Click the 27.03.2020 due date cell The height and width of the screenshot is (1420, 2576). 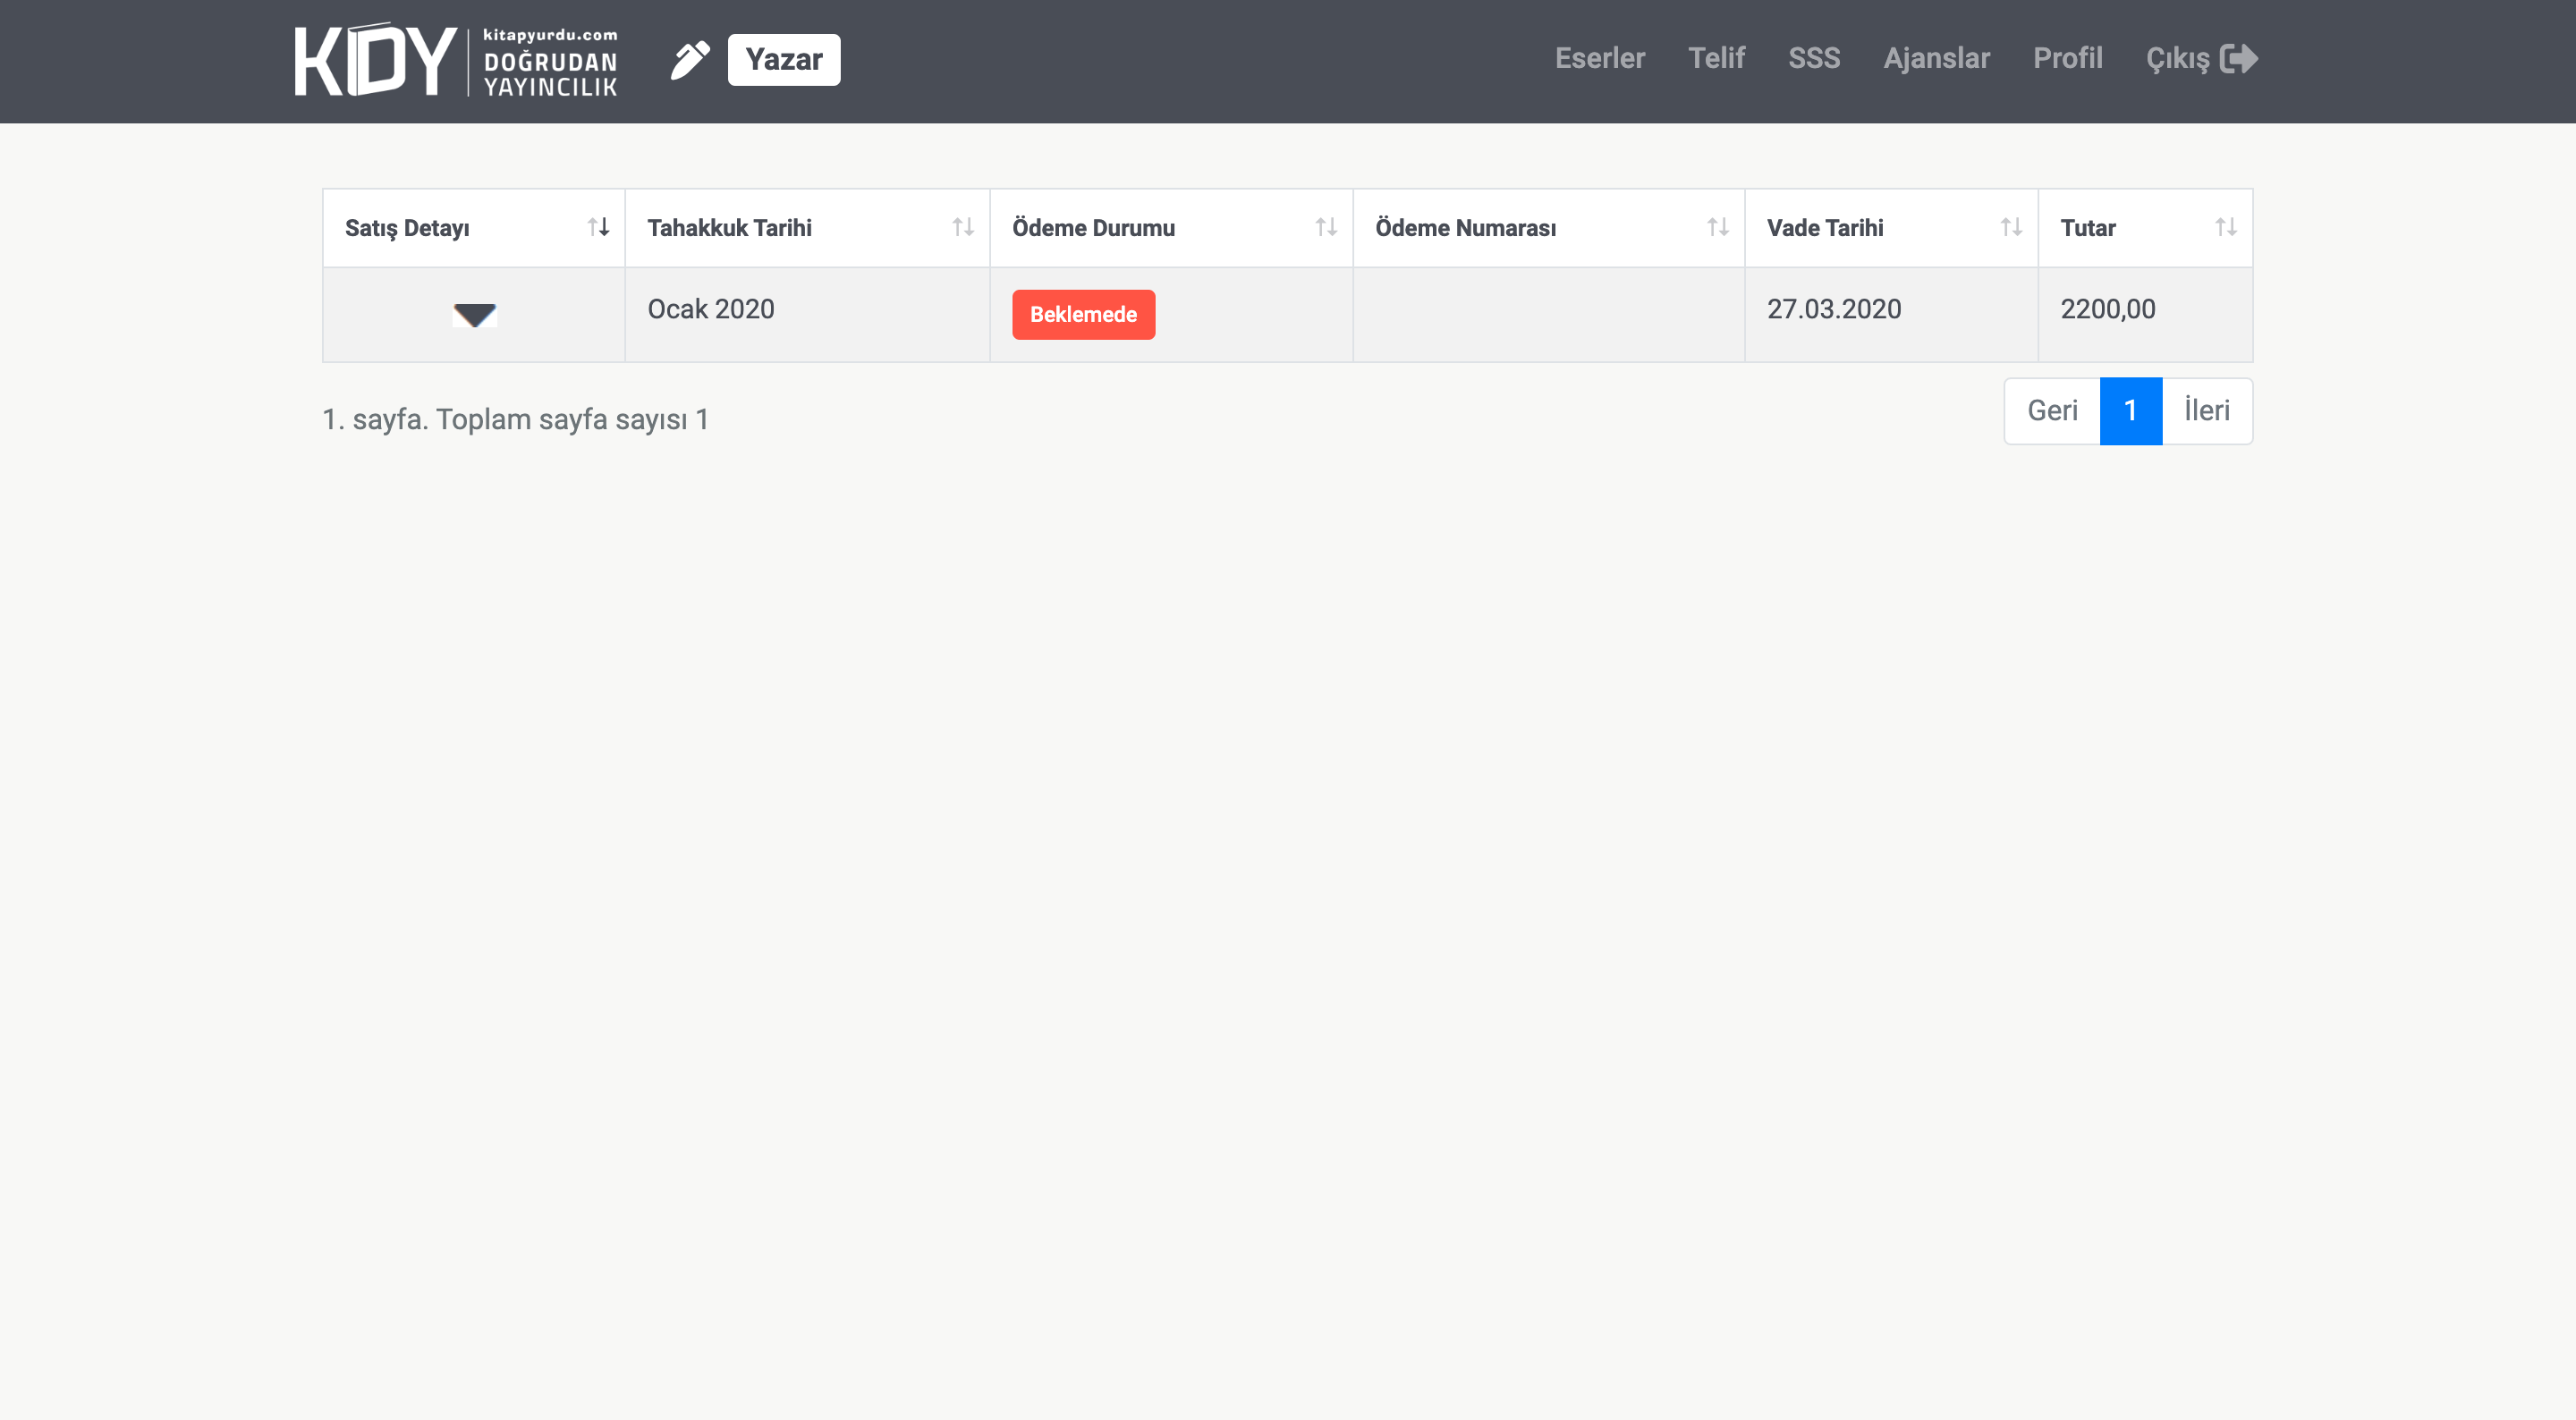click(x=1891, y=315)
